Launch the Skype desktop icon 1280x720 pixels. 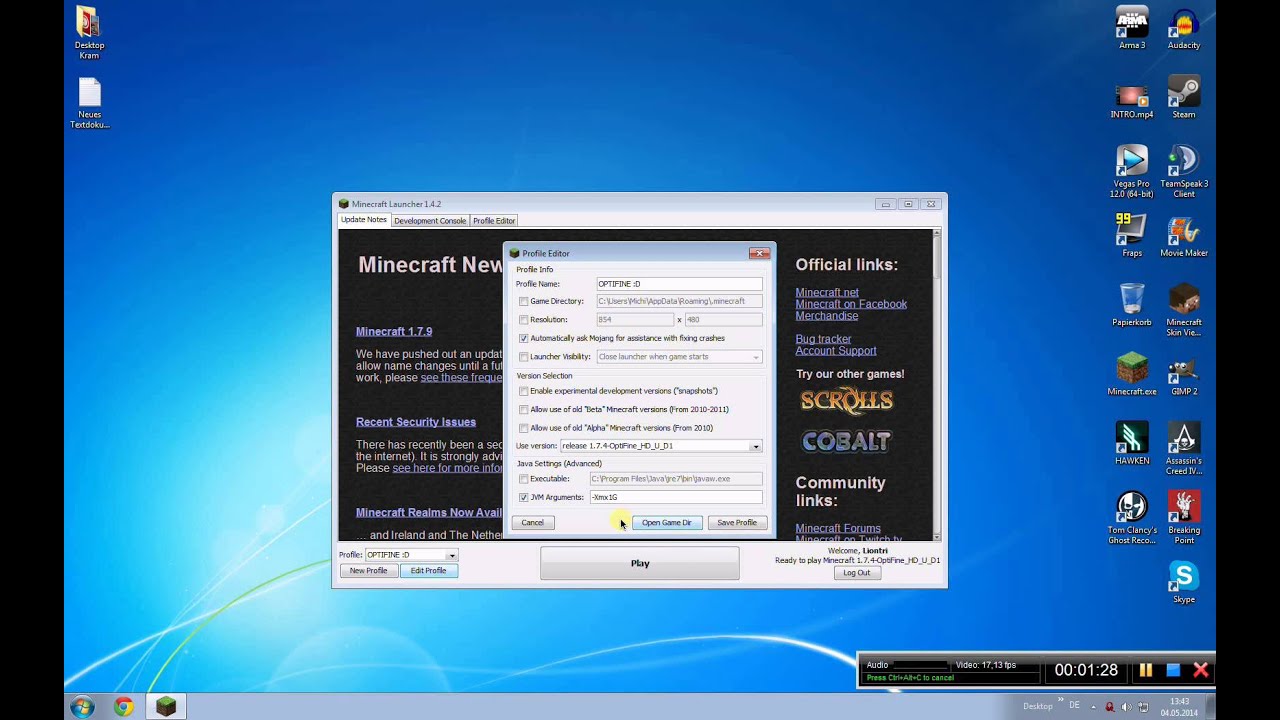pyautogui.click(x=1184, y=582)
